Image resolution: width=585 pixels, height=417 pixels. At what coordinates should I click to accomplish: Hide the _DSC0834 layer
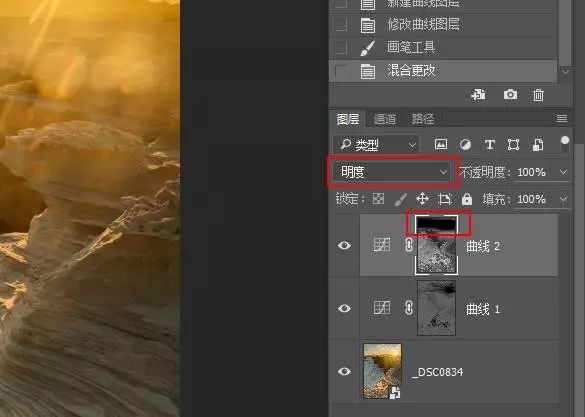coord(344,371)
